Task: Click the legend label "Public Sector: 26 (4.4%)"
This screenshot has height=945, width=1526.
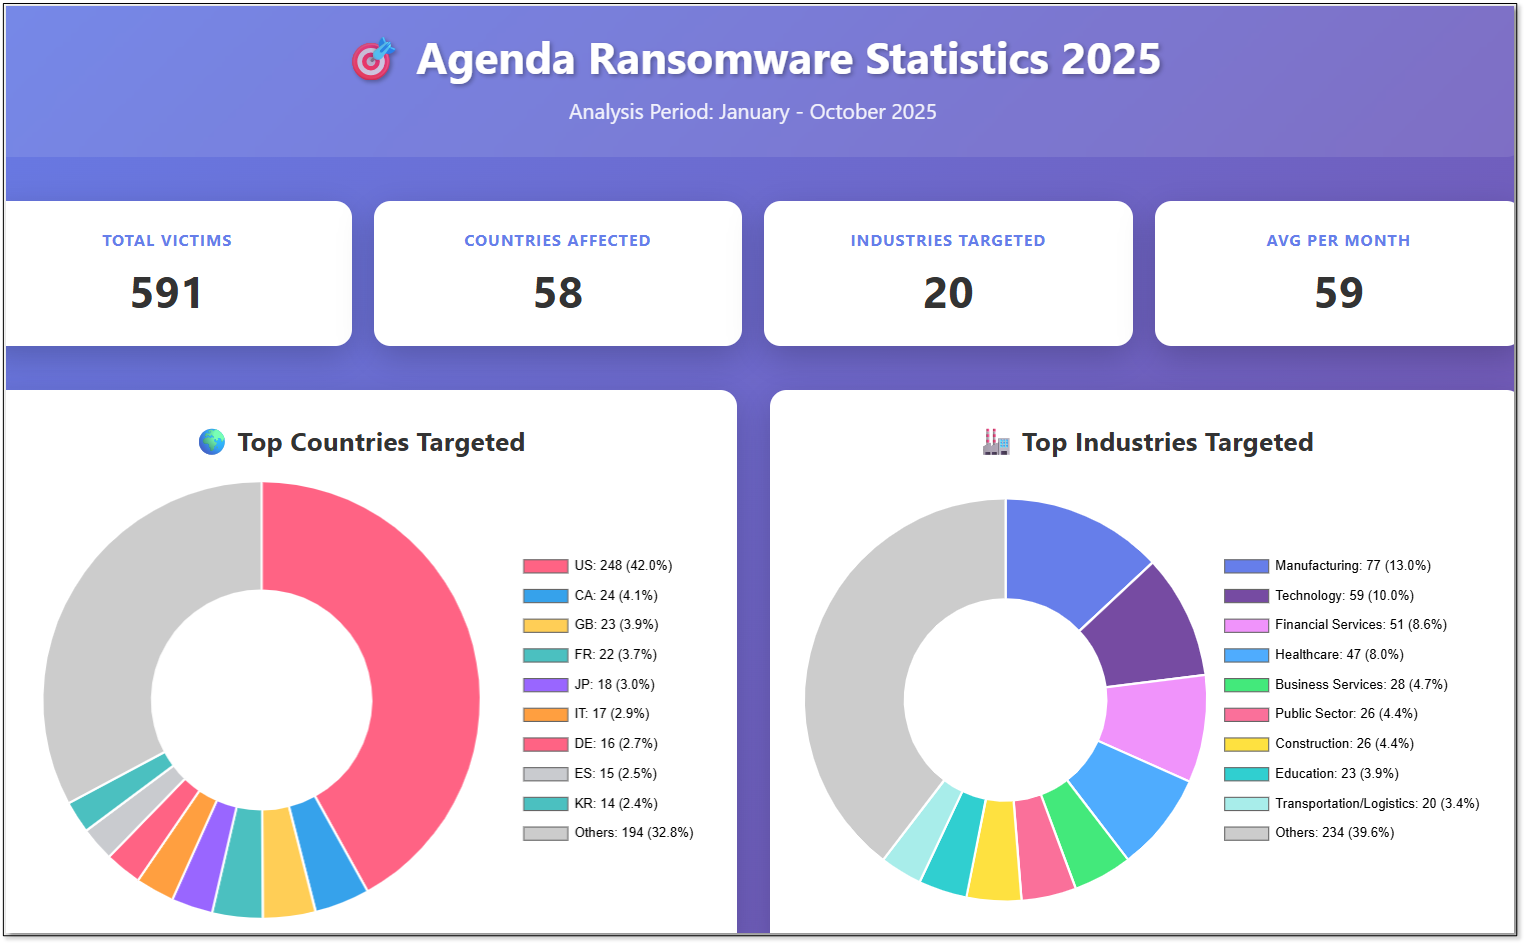Action: [1346, 714]
